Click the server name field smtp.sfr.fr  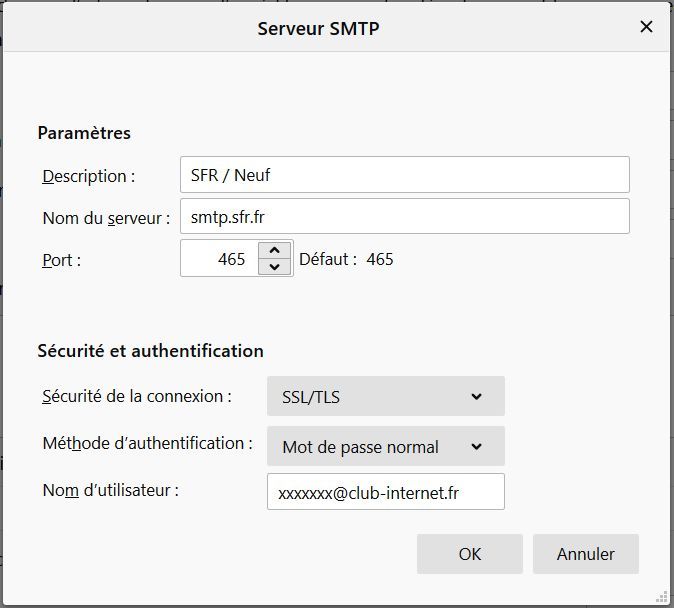[x=405, y=217]
